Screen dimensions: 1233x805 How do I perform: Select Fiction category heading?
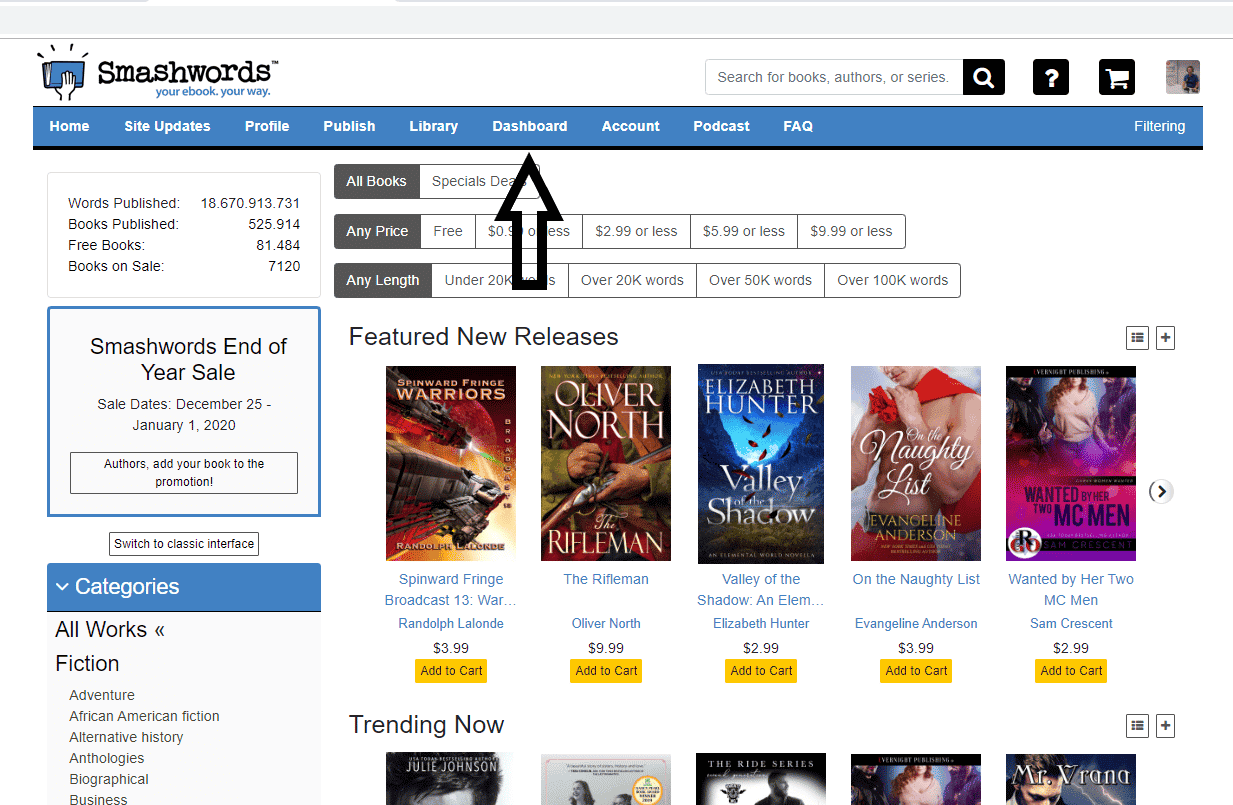click(x=87, y=664)
